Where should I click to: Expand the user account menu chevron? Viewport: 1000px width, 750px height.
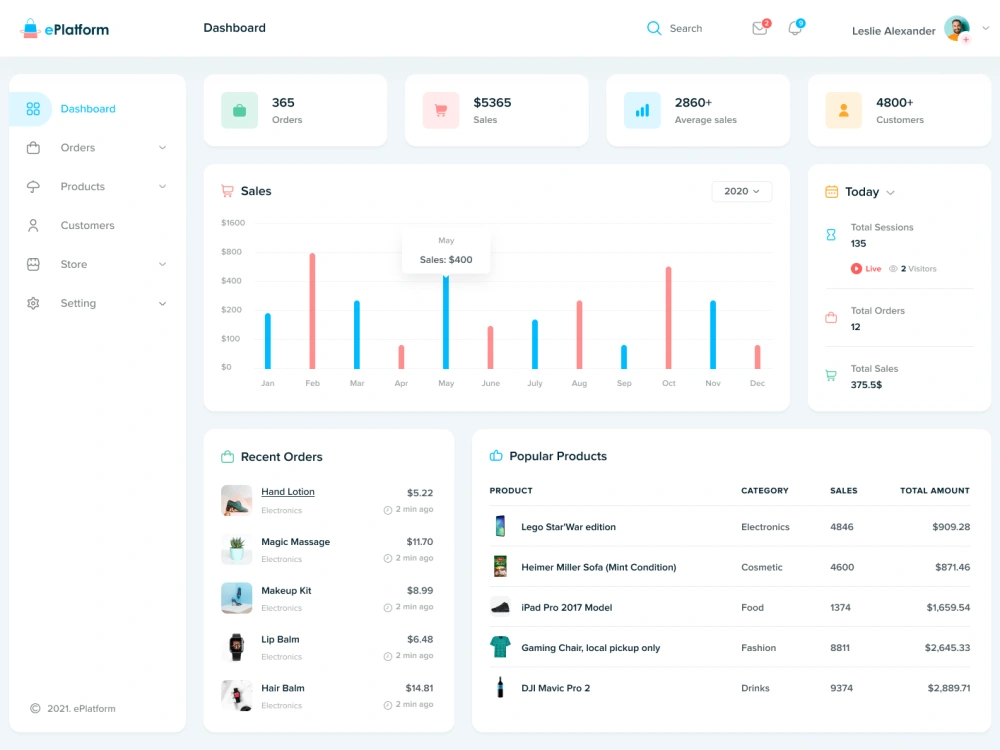coord(986,28)
